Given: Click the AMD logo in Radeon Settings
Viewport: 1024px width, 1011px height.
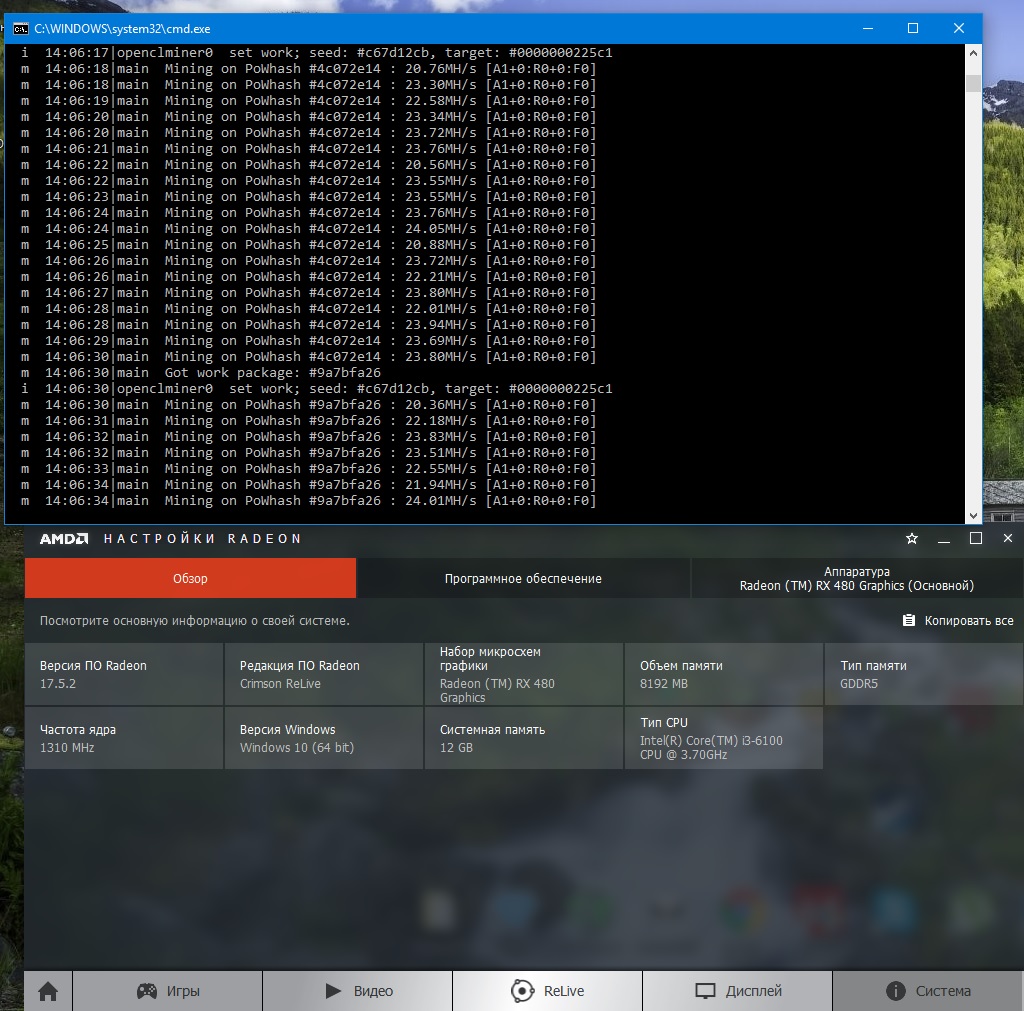Looking at the screenshot, I should pos(64,539).
